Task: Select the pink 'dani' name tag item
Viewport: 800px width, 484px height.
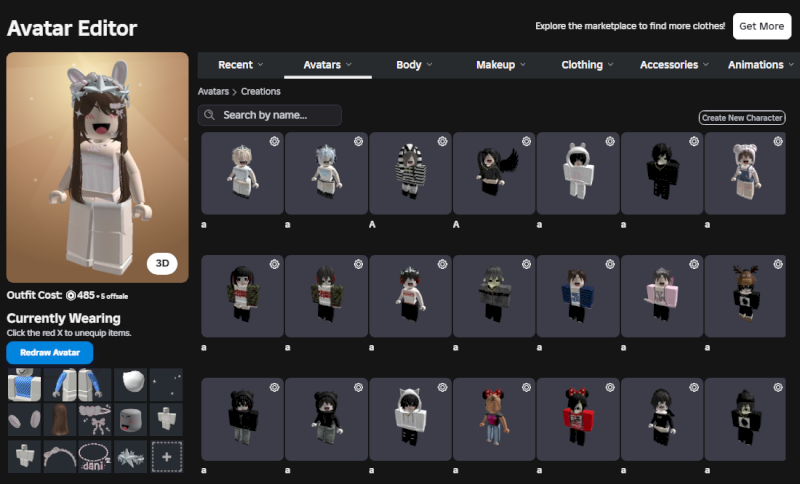Action: (95, 456)
